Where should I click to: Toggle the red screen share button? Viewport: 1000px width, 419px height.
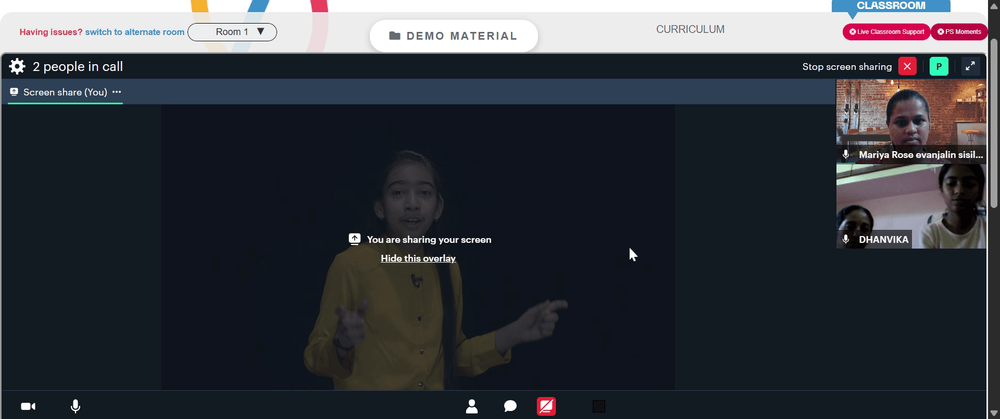547,406
